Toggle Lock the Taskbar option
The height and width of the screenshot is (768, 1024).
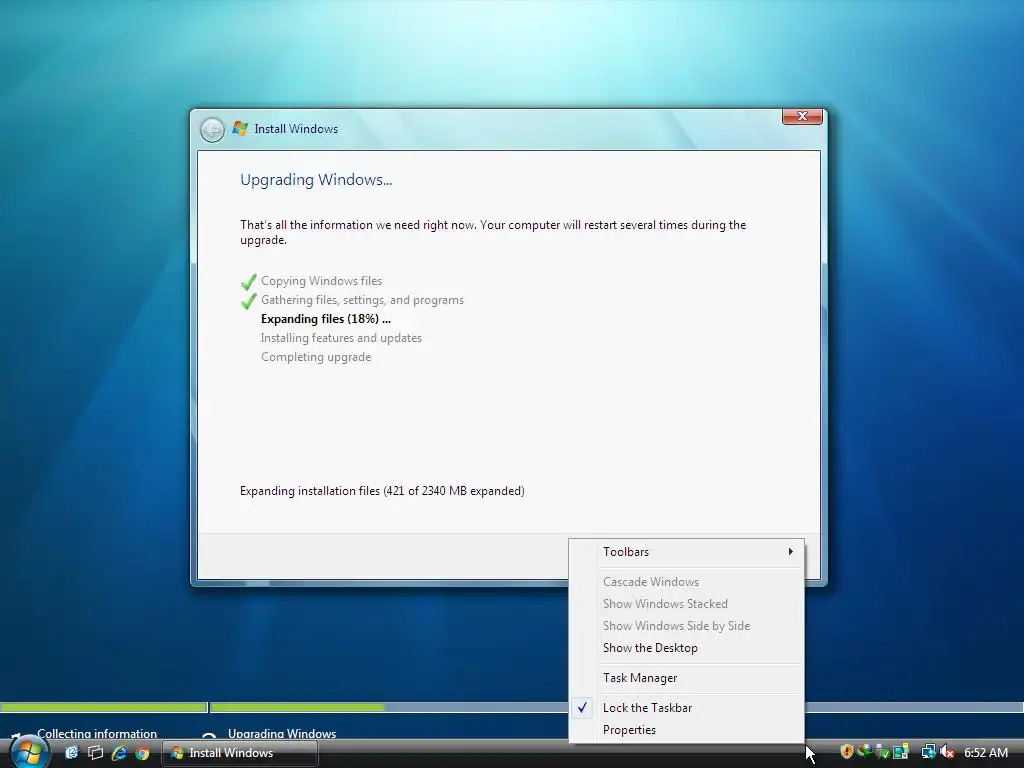(686, 708)
